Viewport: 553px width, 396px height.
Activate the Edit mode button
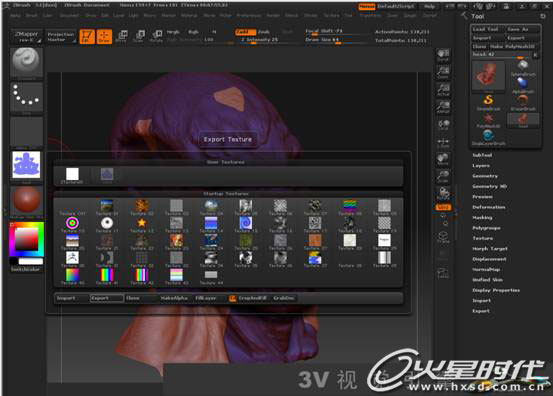(x=87, y=36)
